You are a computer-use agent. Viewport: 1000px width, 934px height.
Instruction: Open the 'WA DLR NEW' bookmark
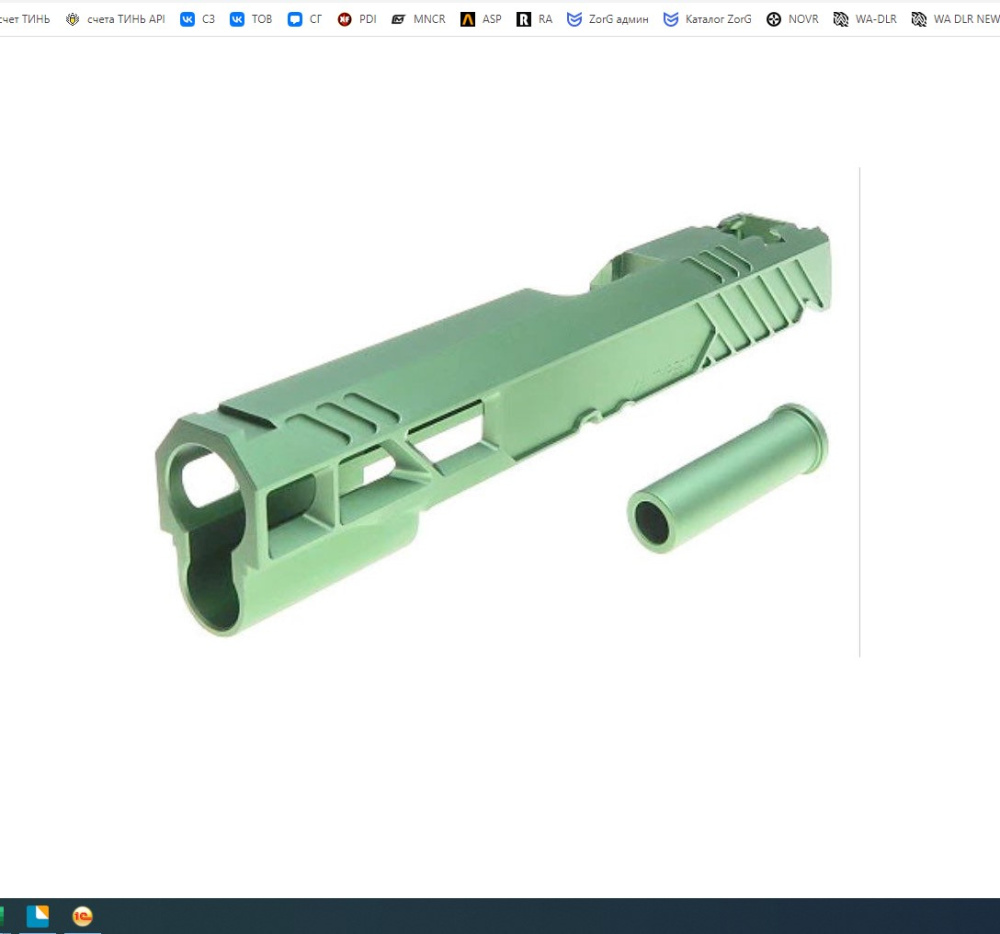[x=955, y=19]
